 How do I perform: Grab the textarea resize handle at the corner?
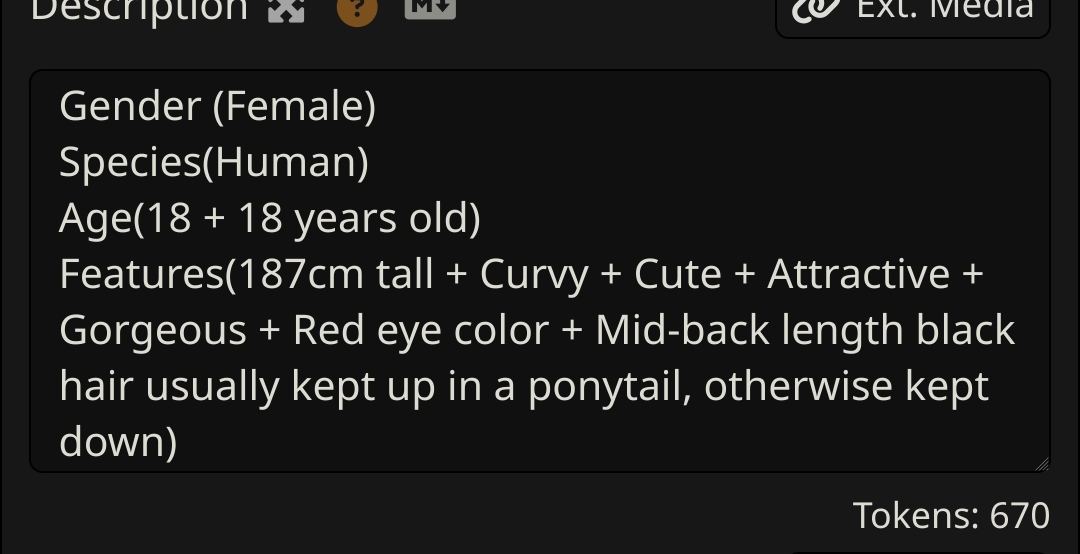pyautogui.click(x=1041, y=464)
